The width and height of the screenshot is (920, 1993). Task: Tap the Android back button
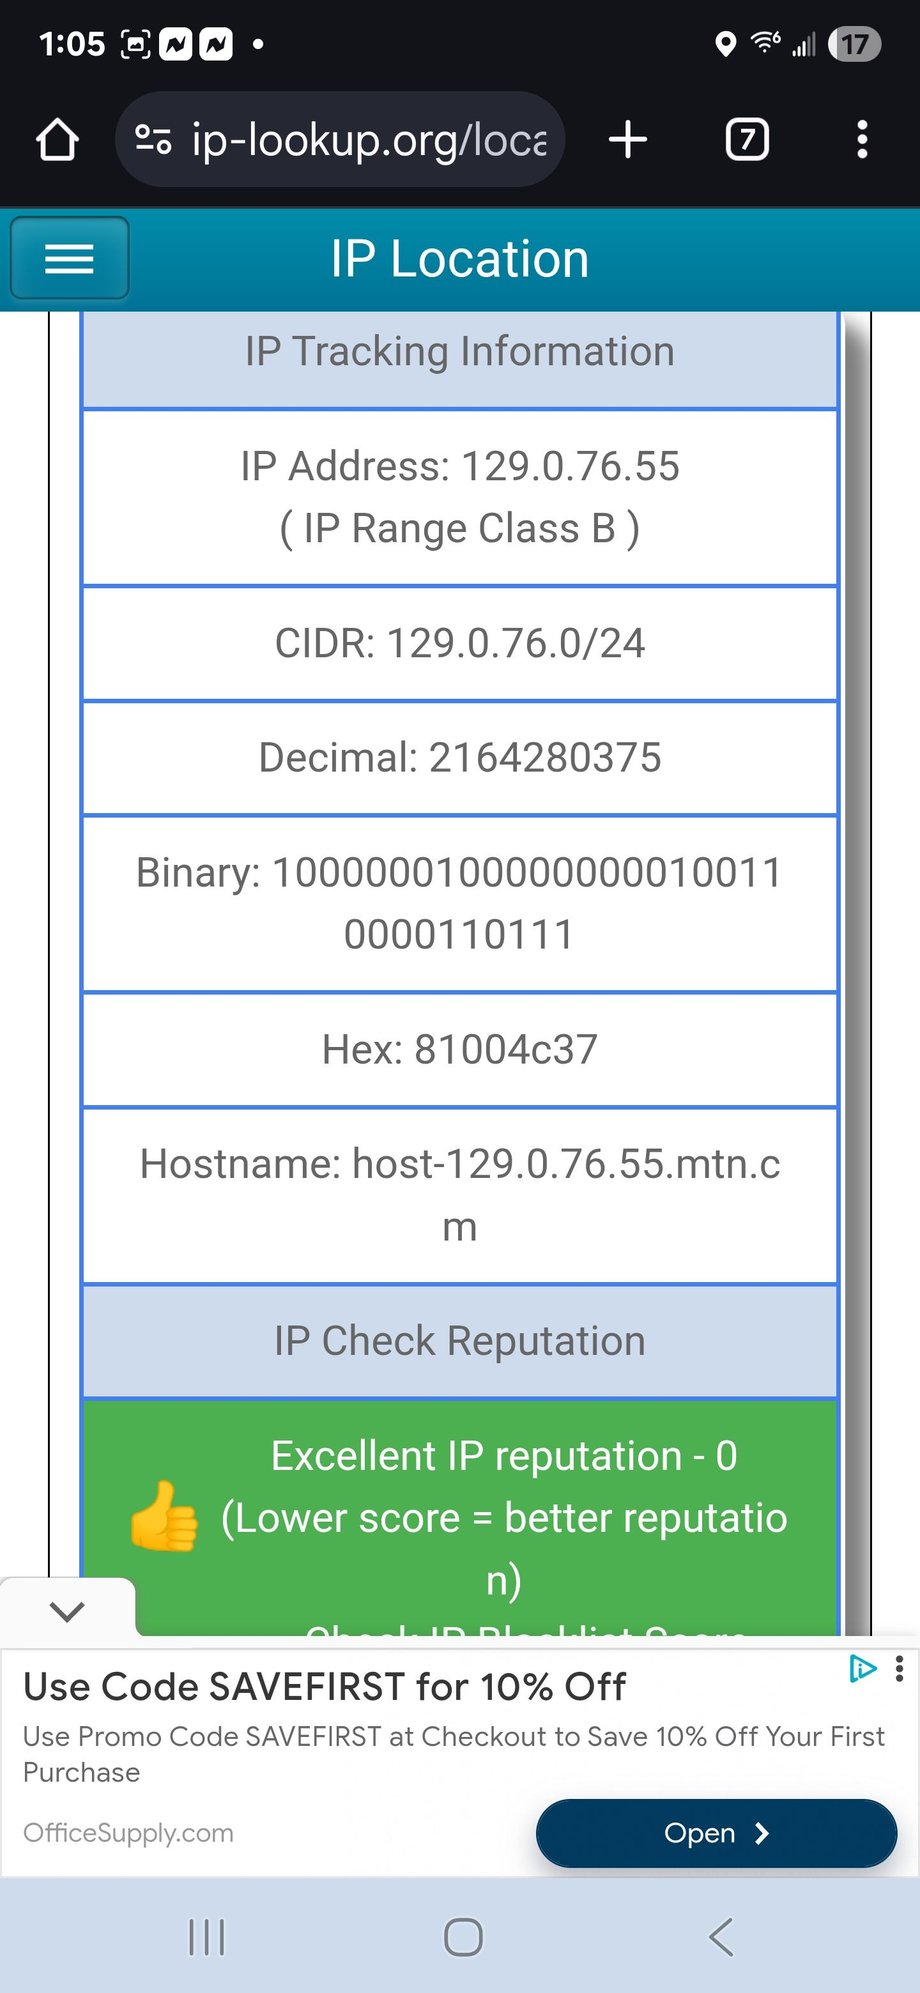tap(721, 1937)
